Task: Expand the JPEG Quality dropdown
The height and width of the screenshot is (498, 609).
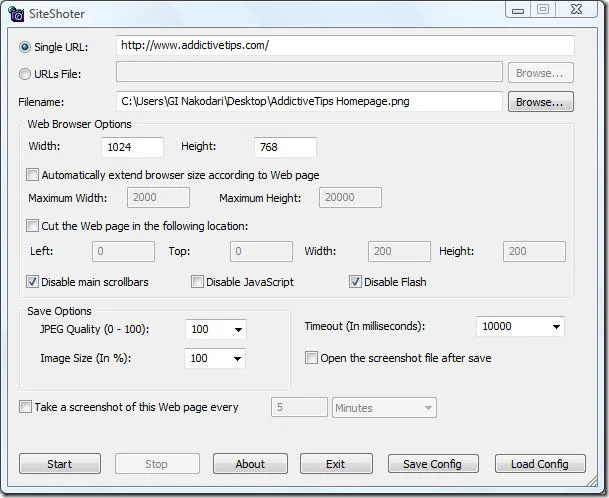Action: 238,329
